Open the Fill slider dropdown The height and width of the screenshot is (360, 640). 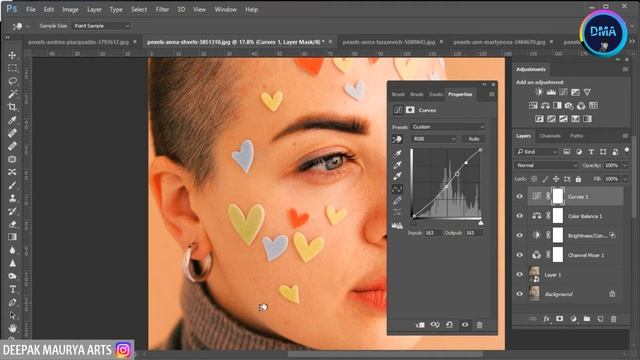pyautogui.click(x=624, y=179)
